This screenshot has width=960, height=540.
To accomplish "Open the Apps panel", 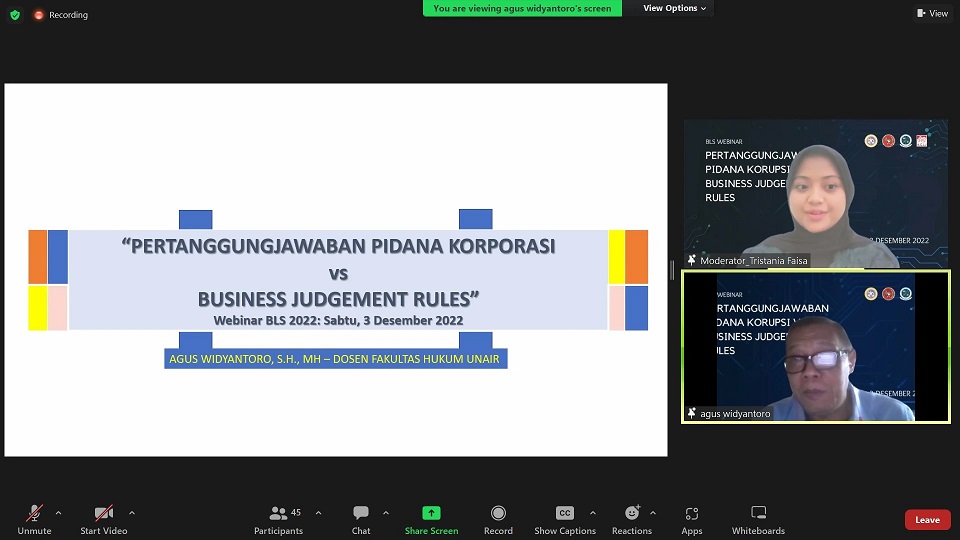I will click(692, 514).
